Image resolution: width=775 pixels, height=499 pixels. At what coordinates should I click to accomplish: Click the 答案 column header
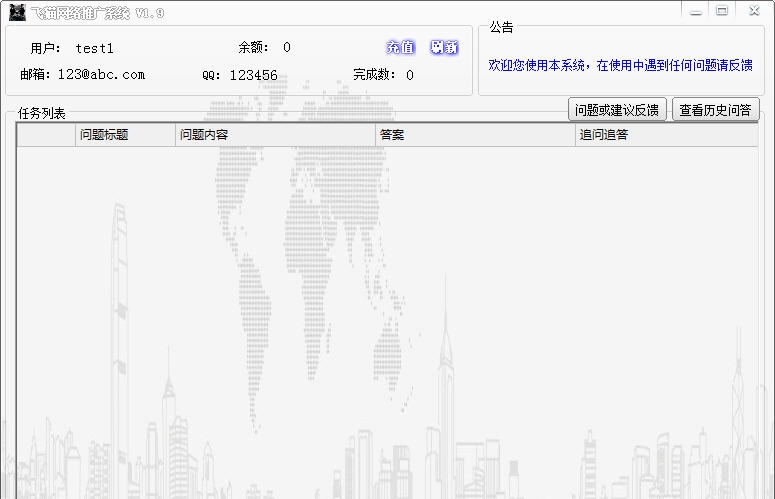[x=475, y=135]
